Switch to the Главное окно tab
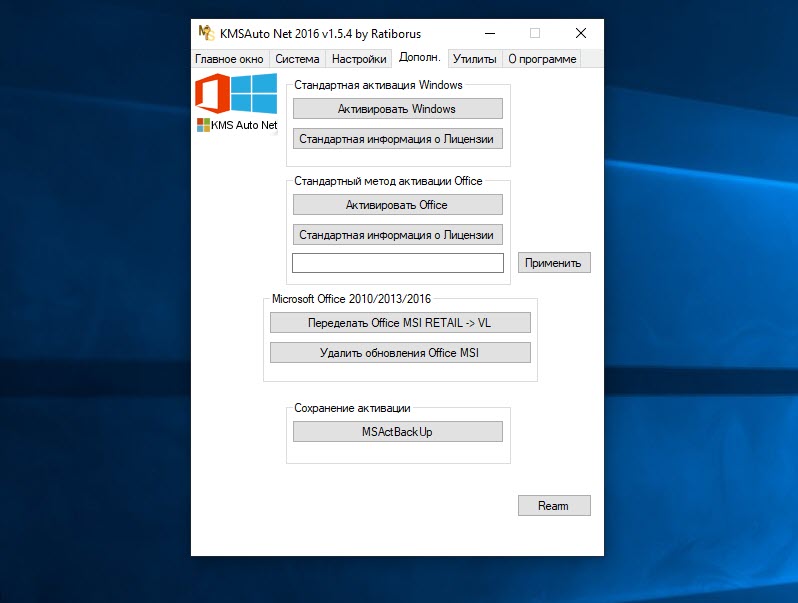The width and height of the screenshot is (798, 603). tap(229, 59)
